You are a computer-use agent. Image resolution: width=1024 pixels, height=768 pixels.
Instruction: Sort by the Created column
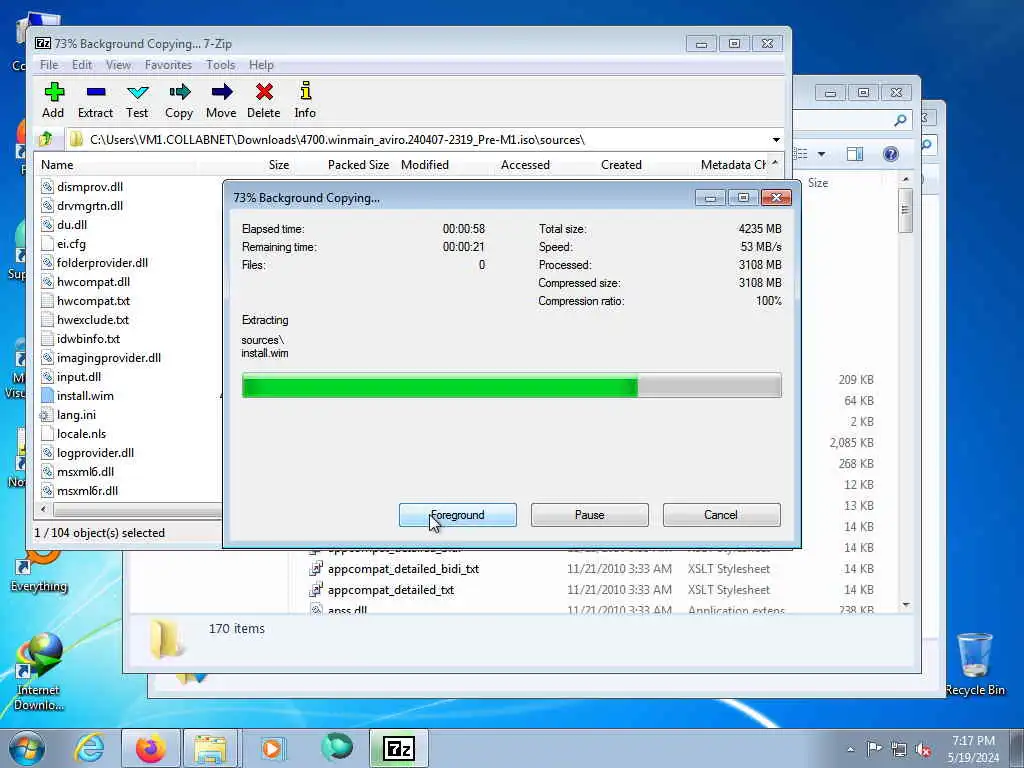pyautogui.click(x=621, y=165)
